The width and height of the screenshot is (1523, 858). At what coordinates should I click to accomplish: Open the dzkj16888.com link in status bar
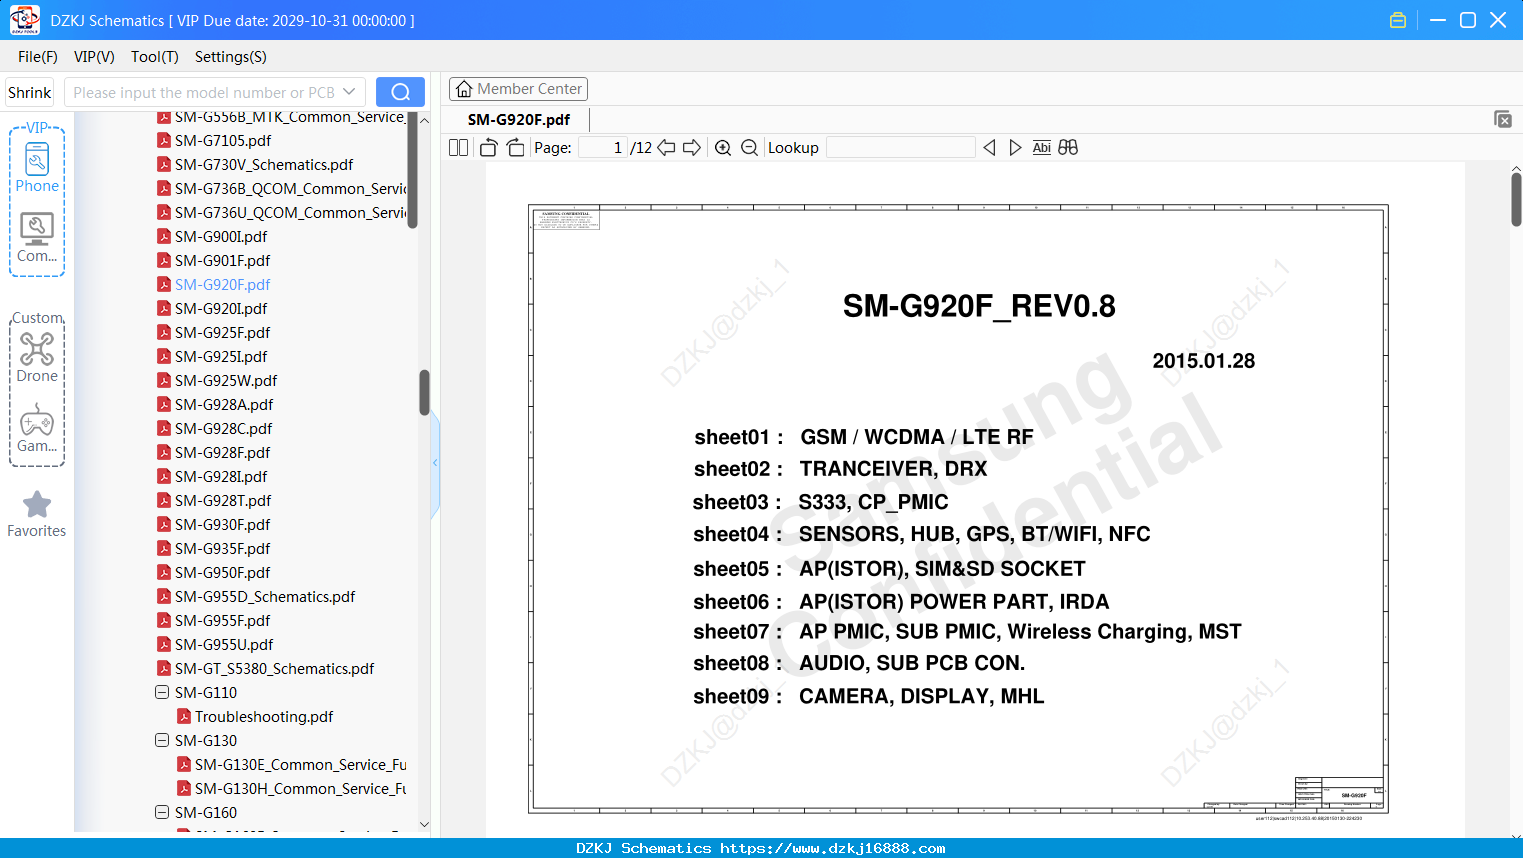(x=833, y=848)
